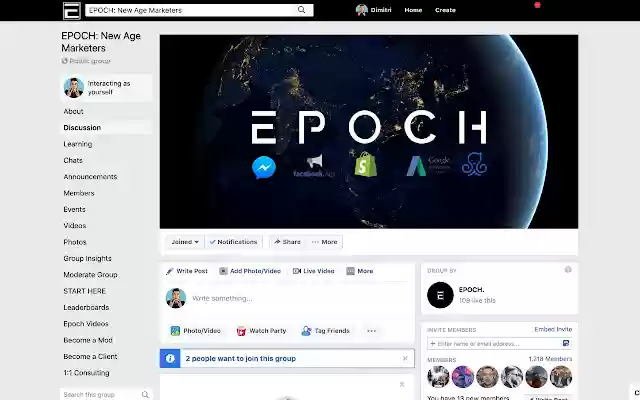Open Moderate Group
Screen dimensions: 640x400
click(90, 275)
